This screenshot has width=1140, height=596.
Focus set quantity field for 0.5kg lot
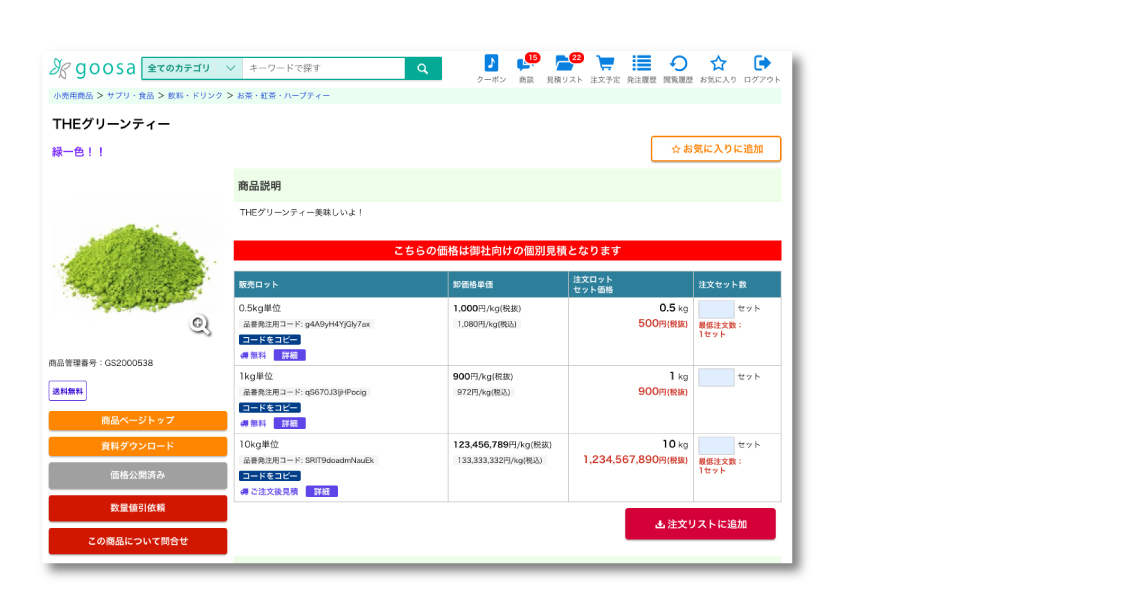pos(716,309)
